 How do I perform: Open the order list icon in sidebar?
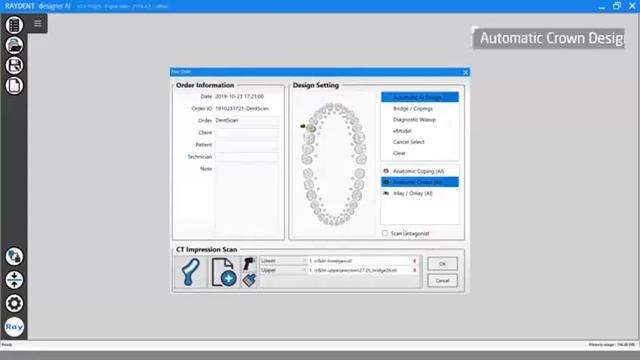pos(14,25)
